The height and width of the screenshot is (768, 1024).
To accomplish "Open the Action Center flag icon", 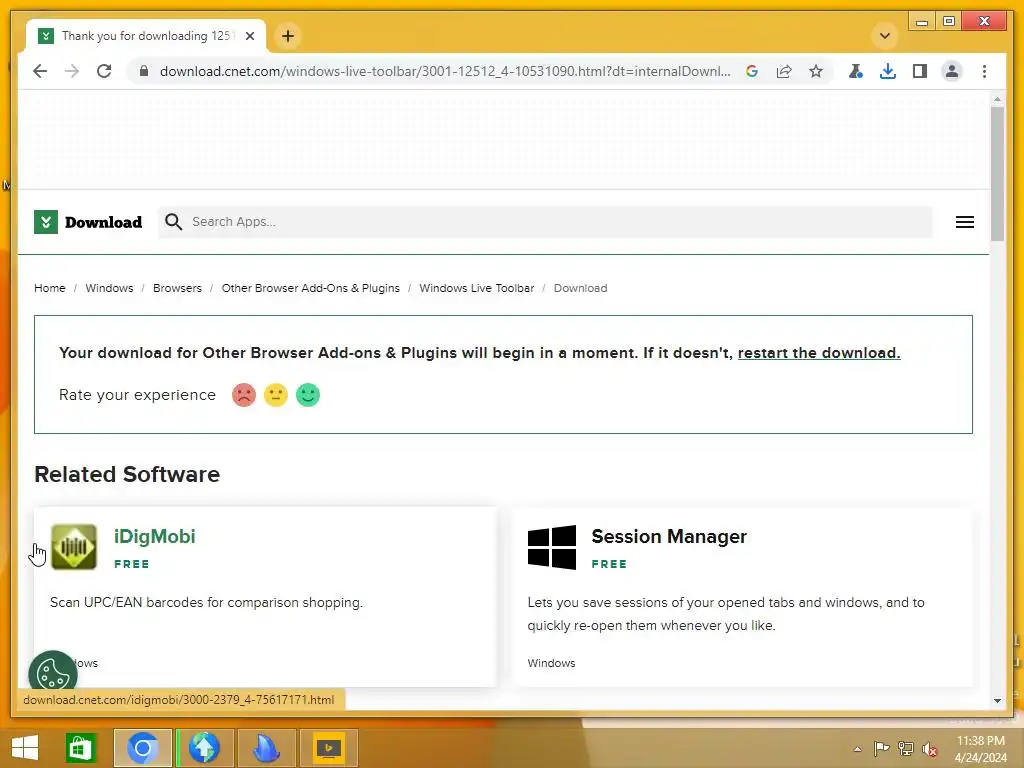I will point(881,748).
